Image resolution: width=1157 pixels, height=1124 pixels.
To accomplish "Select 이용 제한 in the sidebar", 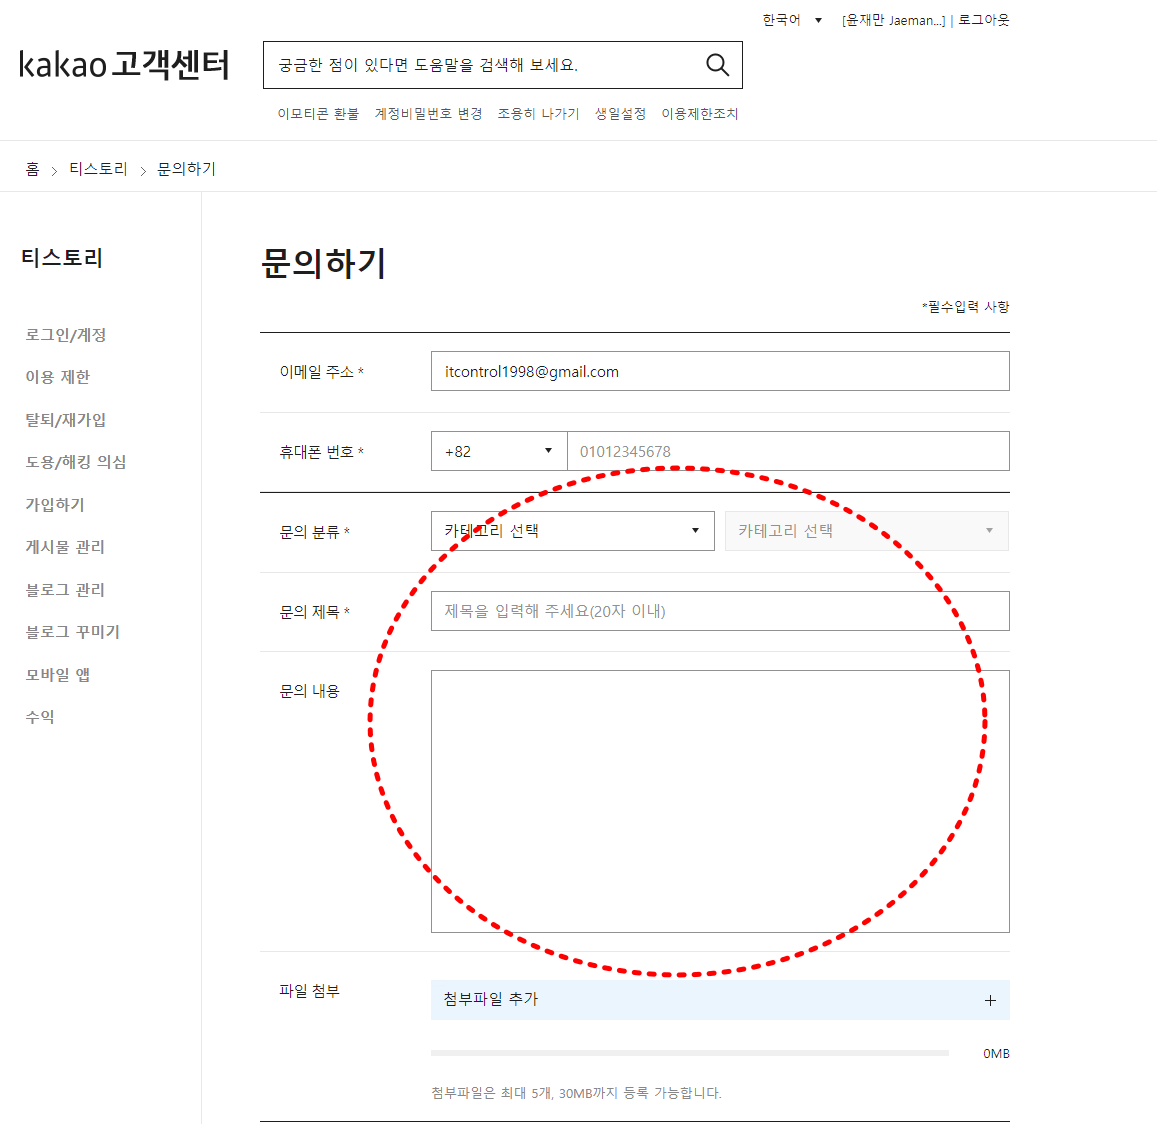I will (x=58, y=377).
